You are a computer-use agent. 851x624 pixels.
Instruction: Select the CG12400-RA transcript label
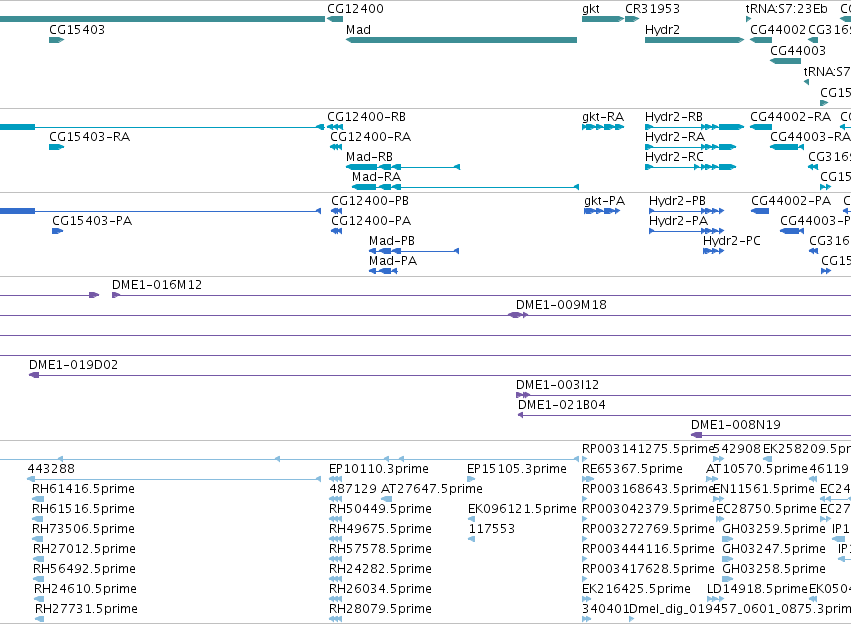tap(370, 137)
